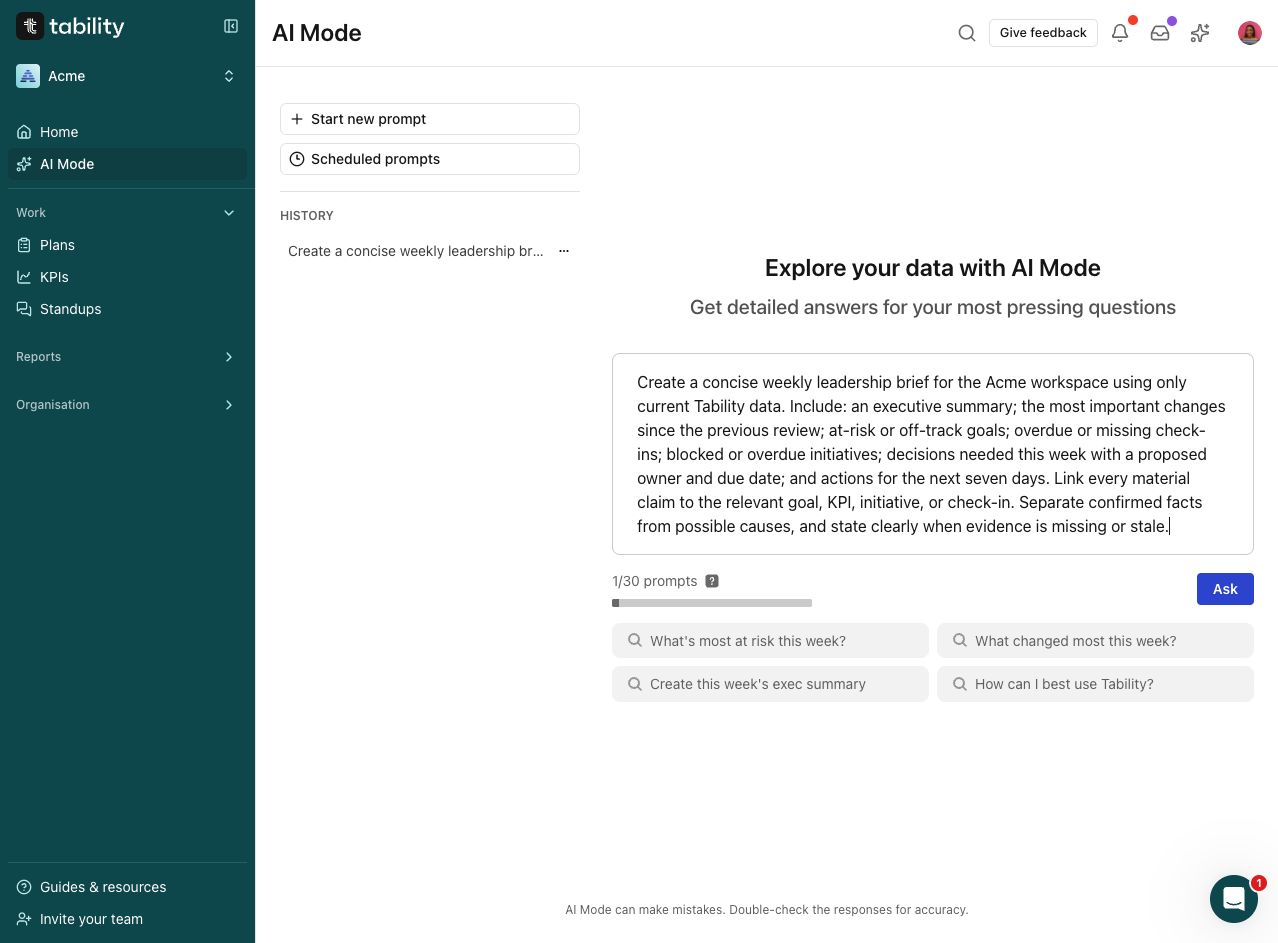Select "Create this week's exec summary" suggestion
This screenshot has height=943, width=1278.
point(770,684)
